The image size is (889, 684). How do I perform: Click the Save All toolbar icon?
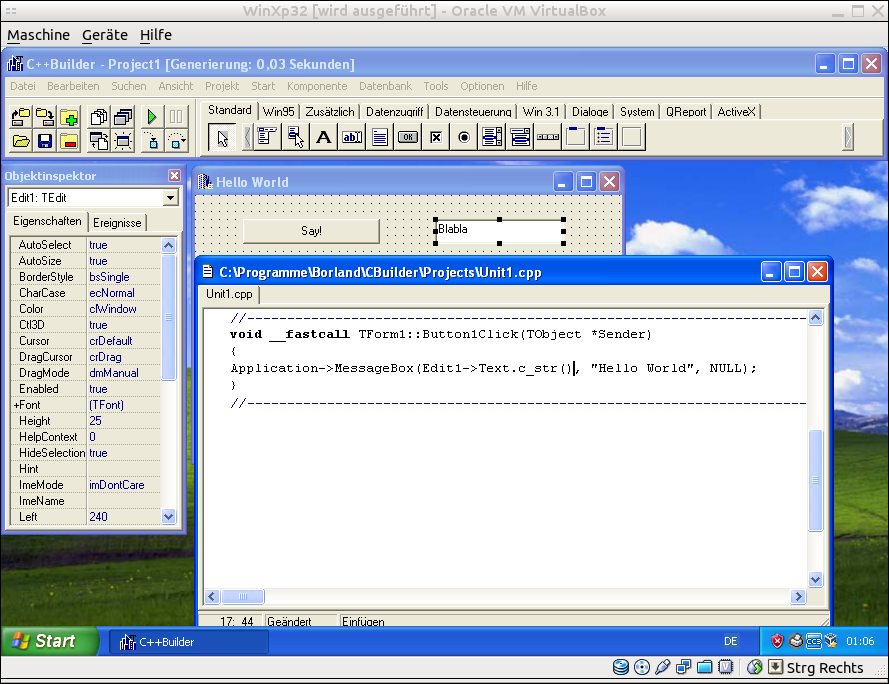[x=45, y=117]
